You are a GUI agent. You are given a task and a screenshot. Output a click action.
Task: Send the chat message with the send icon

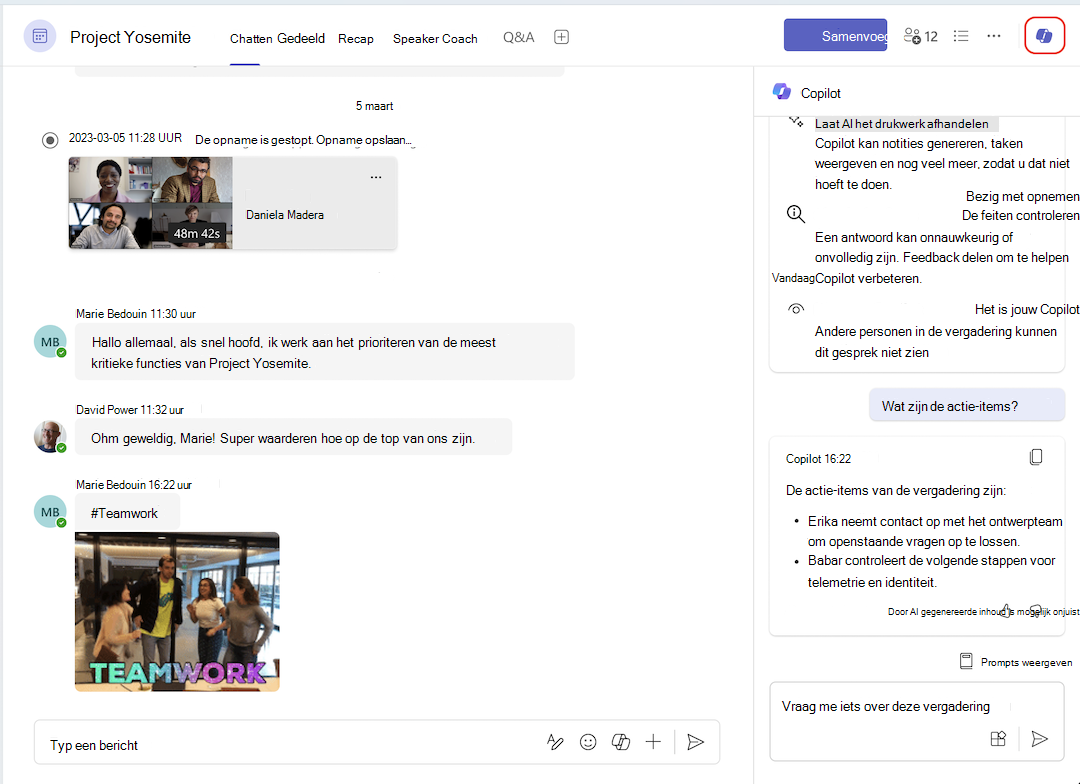tap(695, 741)
